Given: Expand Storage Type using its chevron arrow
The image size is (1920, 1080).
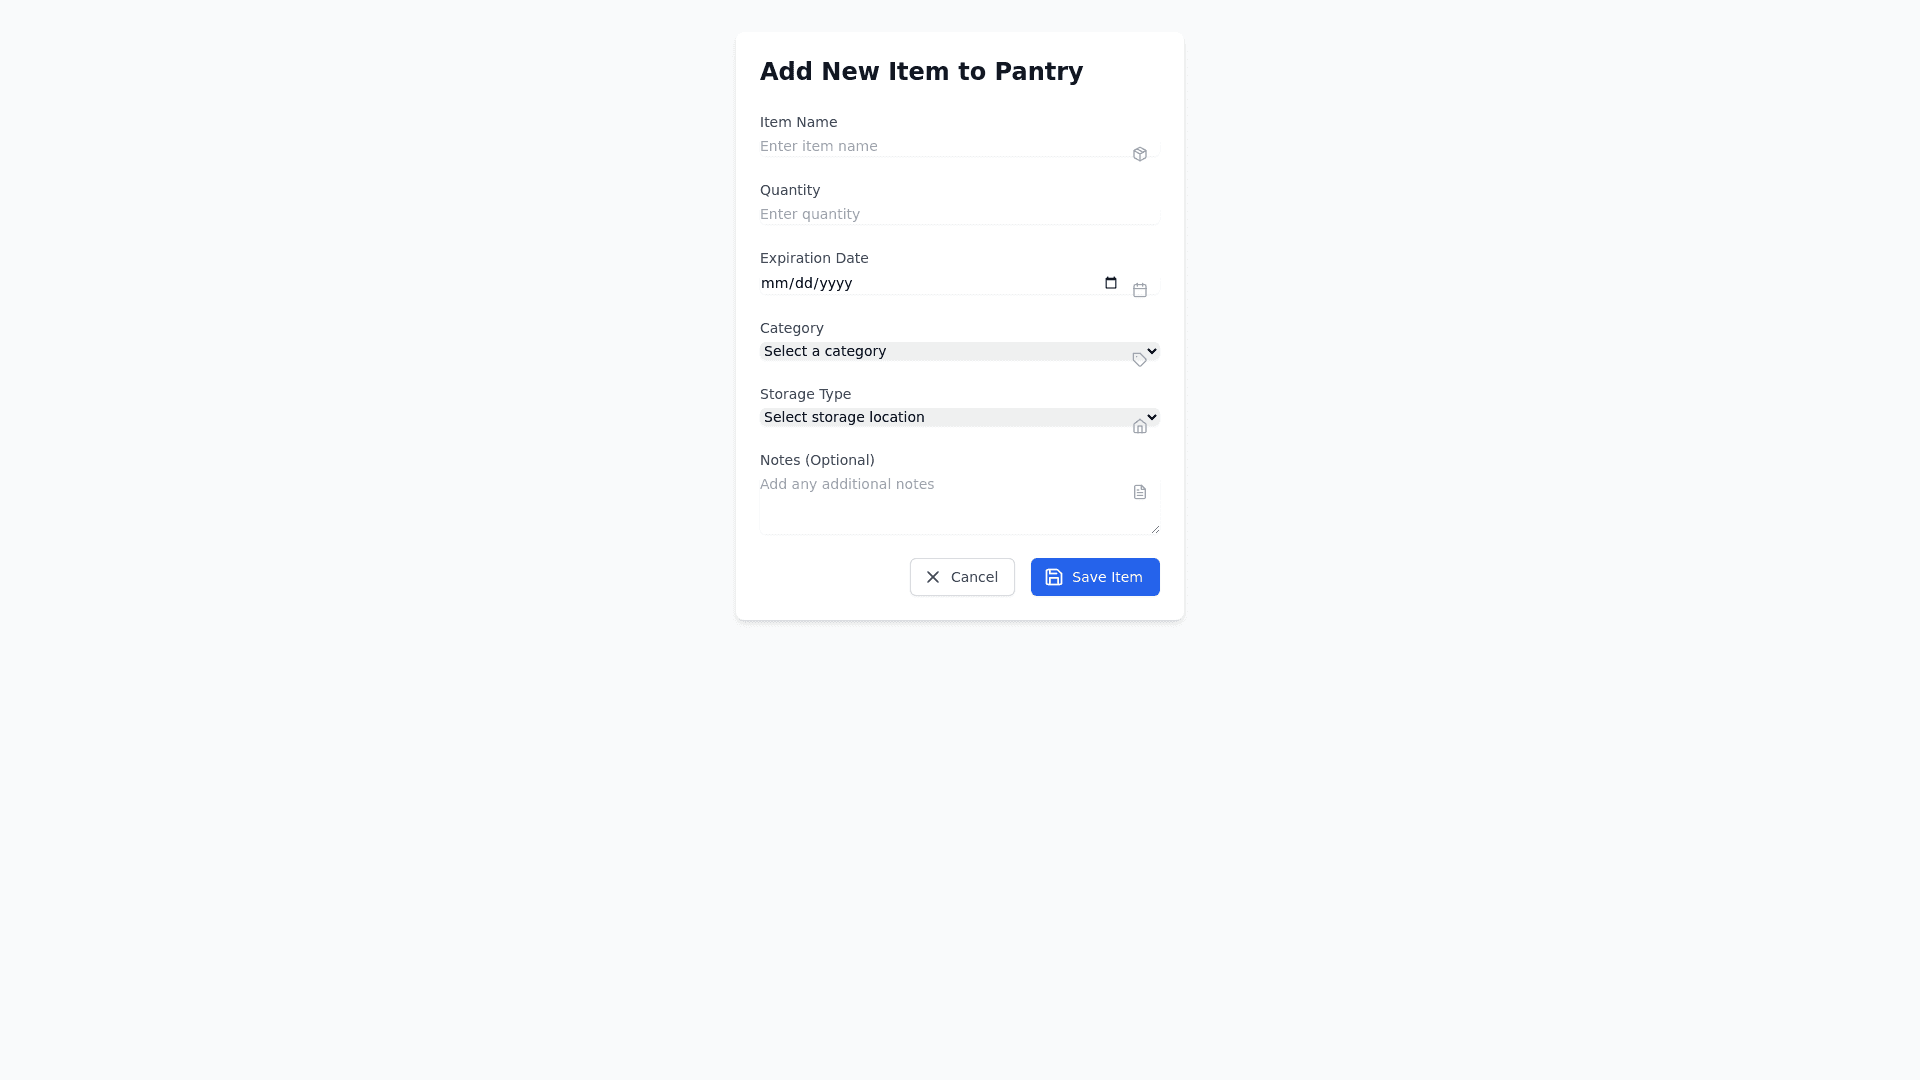Looking at the screenshot, I should [1152, 417].
